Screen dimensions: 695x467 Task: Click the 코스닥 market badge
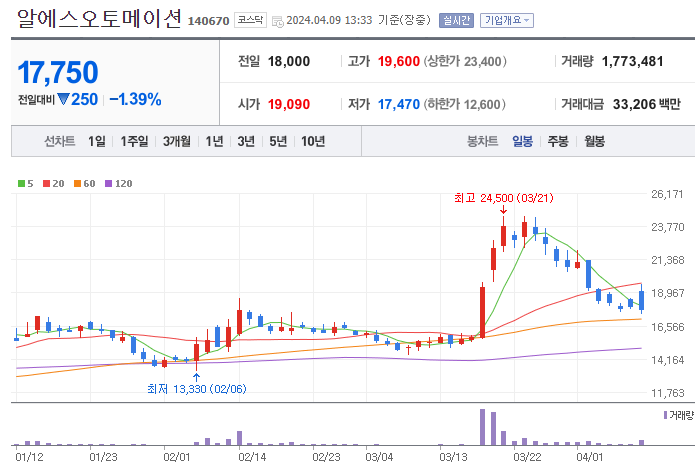click(x=250, y=20)
